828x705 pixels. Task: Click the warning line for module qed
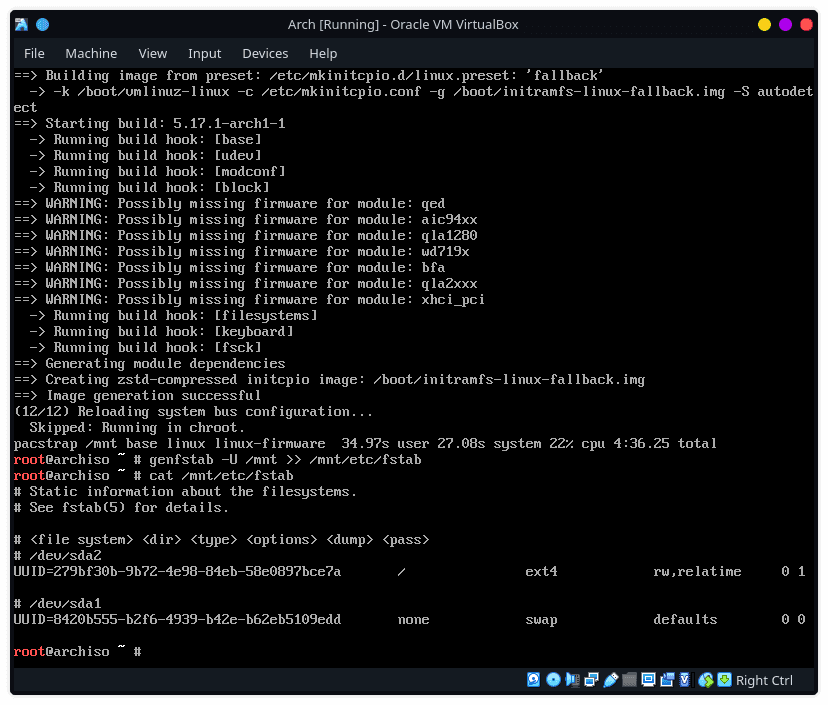pos(229,203)
